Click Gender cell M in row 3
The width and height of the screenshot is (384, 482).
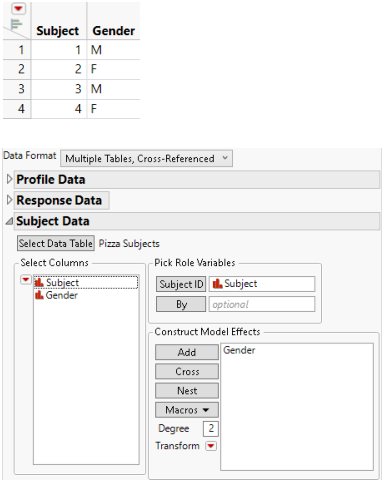point(113,89)
